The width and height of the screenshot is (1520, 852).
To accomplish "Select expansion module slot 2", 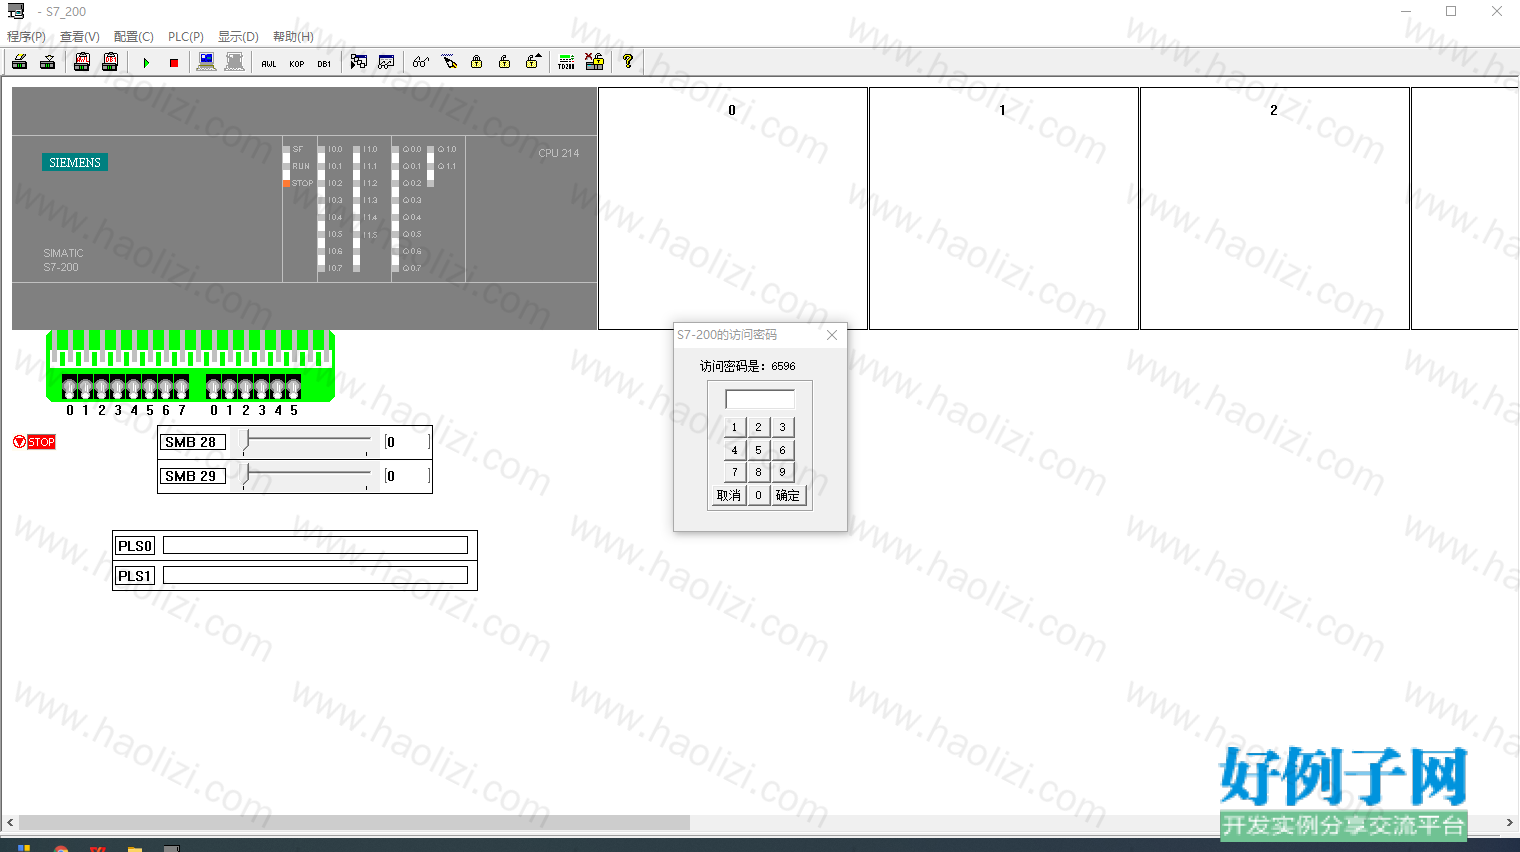I will click(1275, 208).
